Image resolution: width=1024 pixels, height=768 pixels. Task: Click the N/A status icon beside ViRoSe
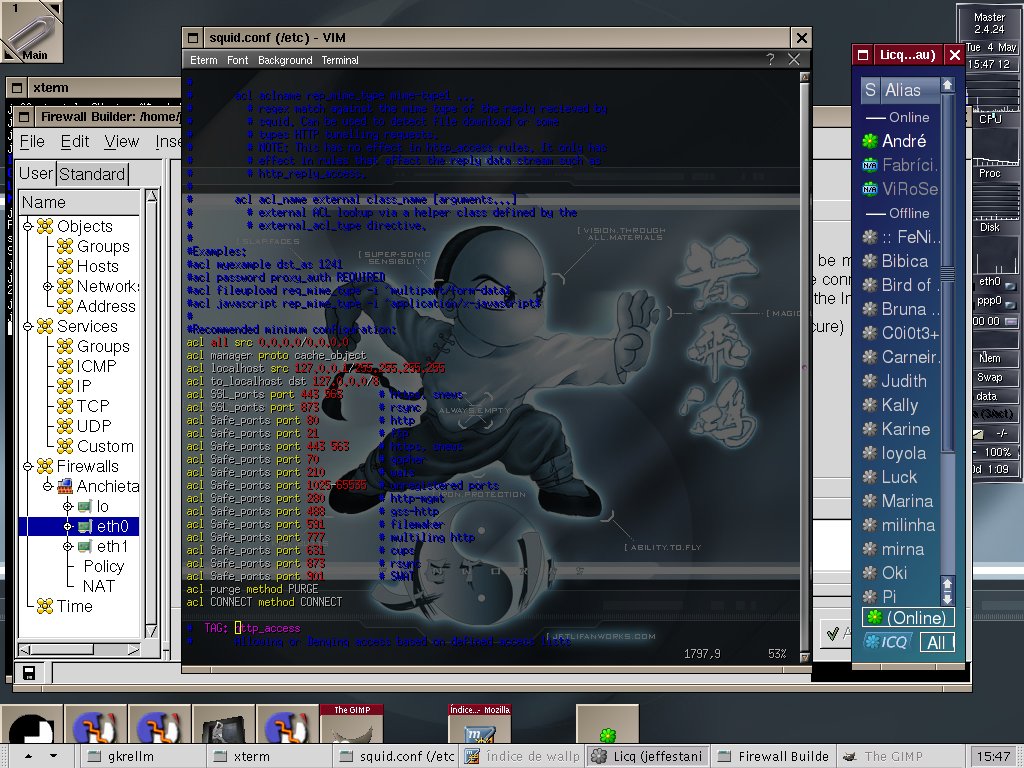click(x=869, y=189)
